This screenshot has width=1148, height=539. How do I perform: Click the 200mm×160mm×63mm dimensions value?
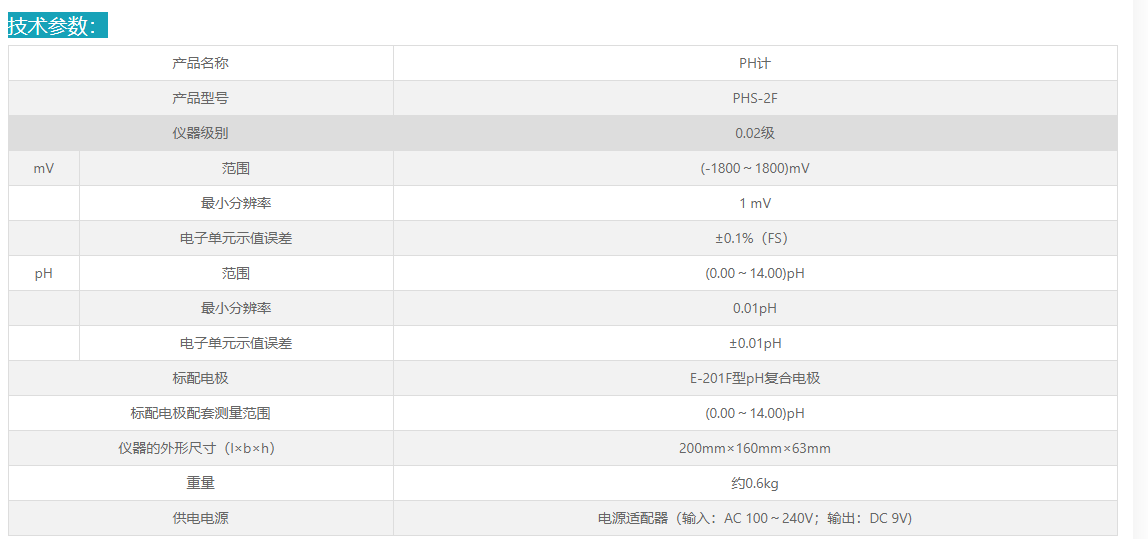pyautogui.click(x=754, y=448)
